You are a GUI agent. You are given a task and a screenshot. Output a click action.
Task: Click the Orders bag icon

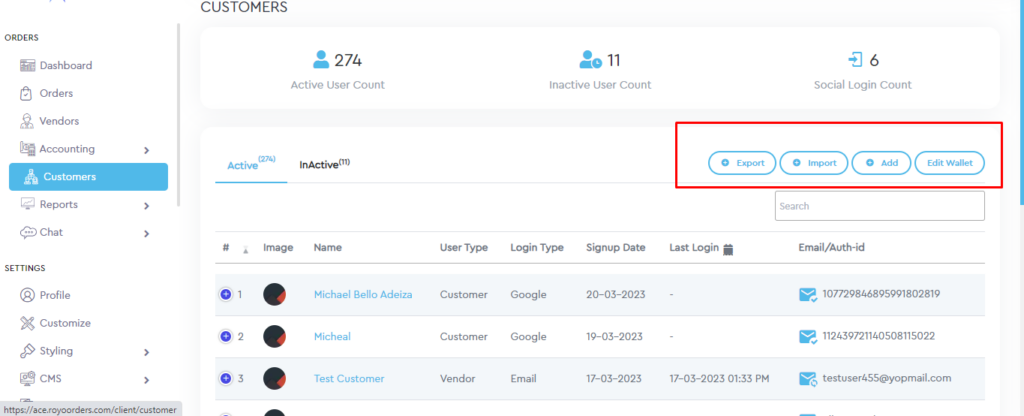click(27, 94)
